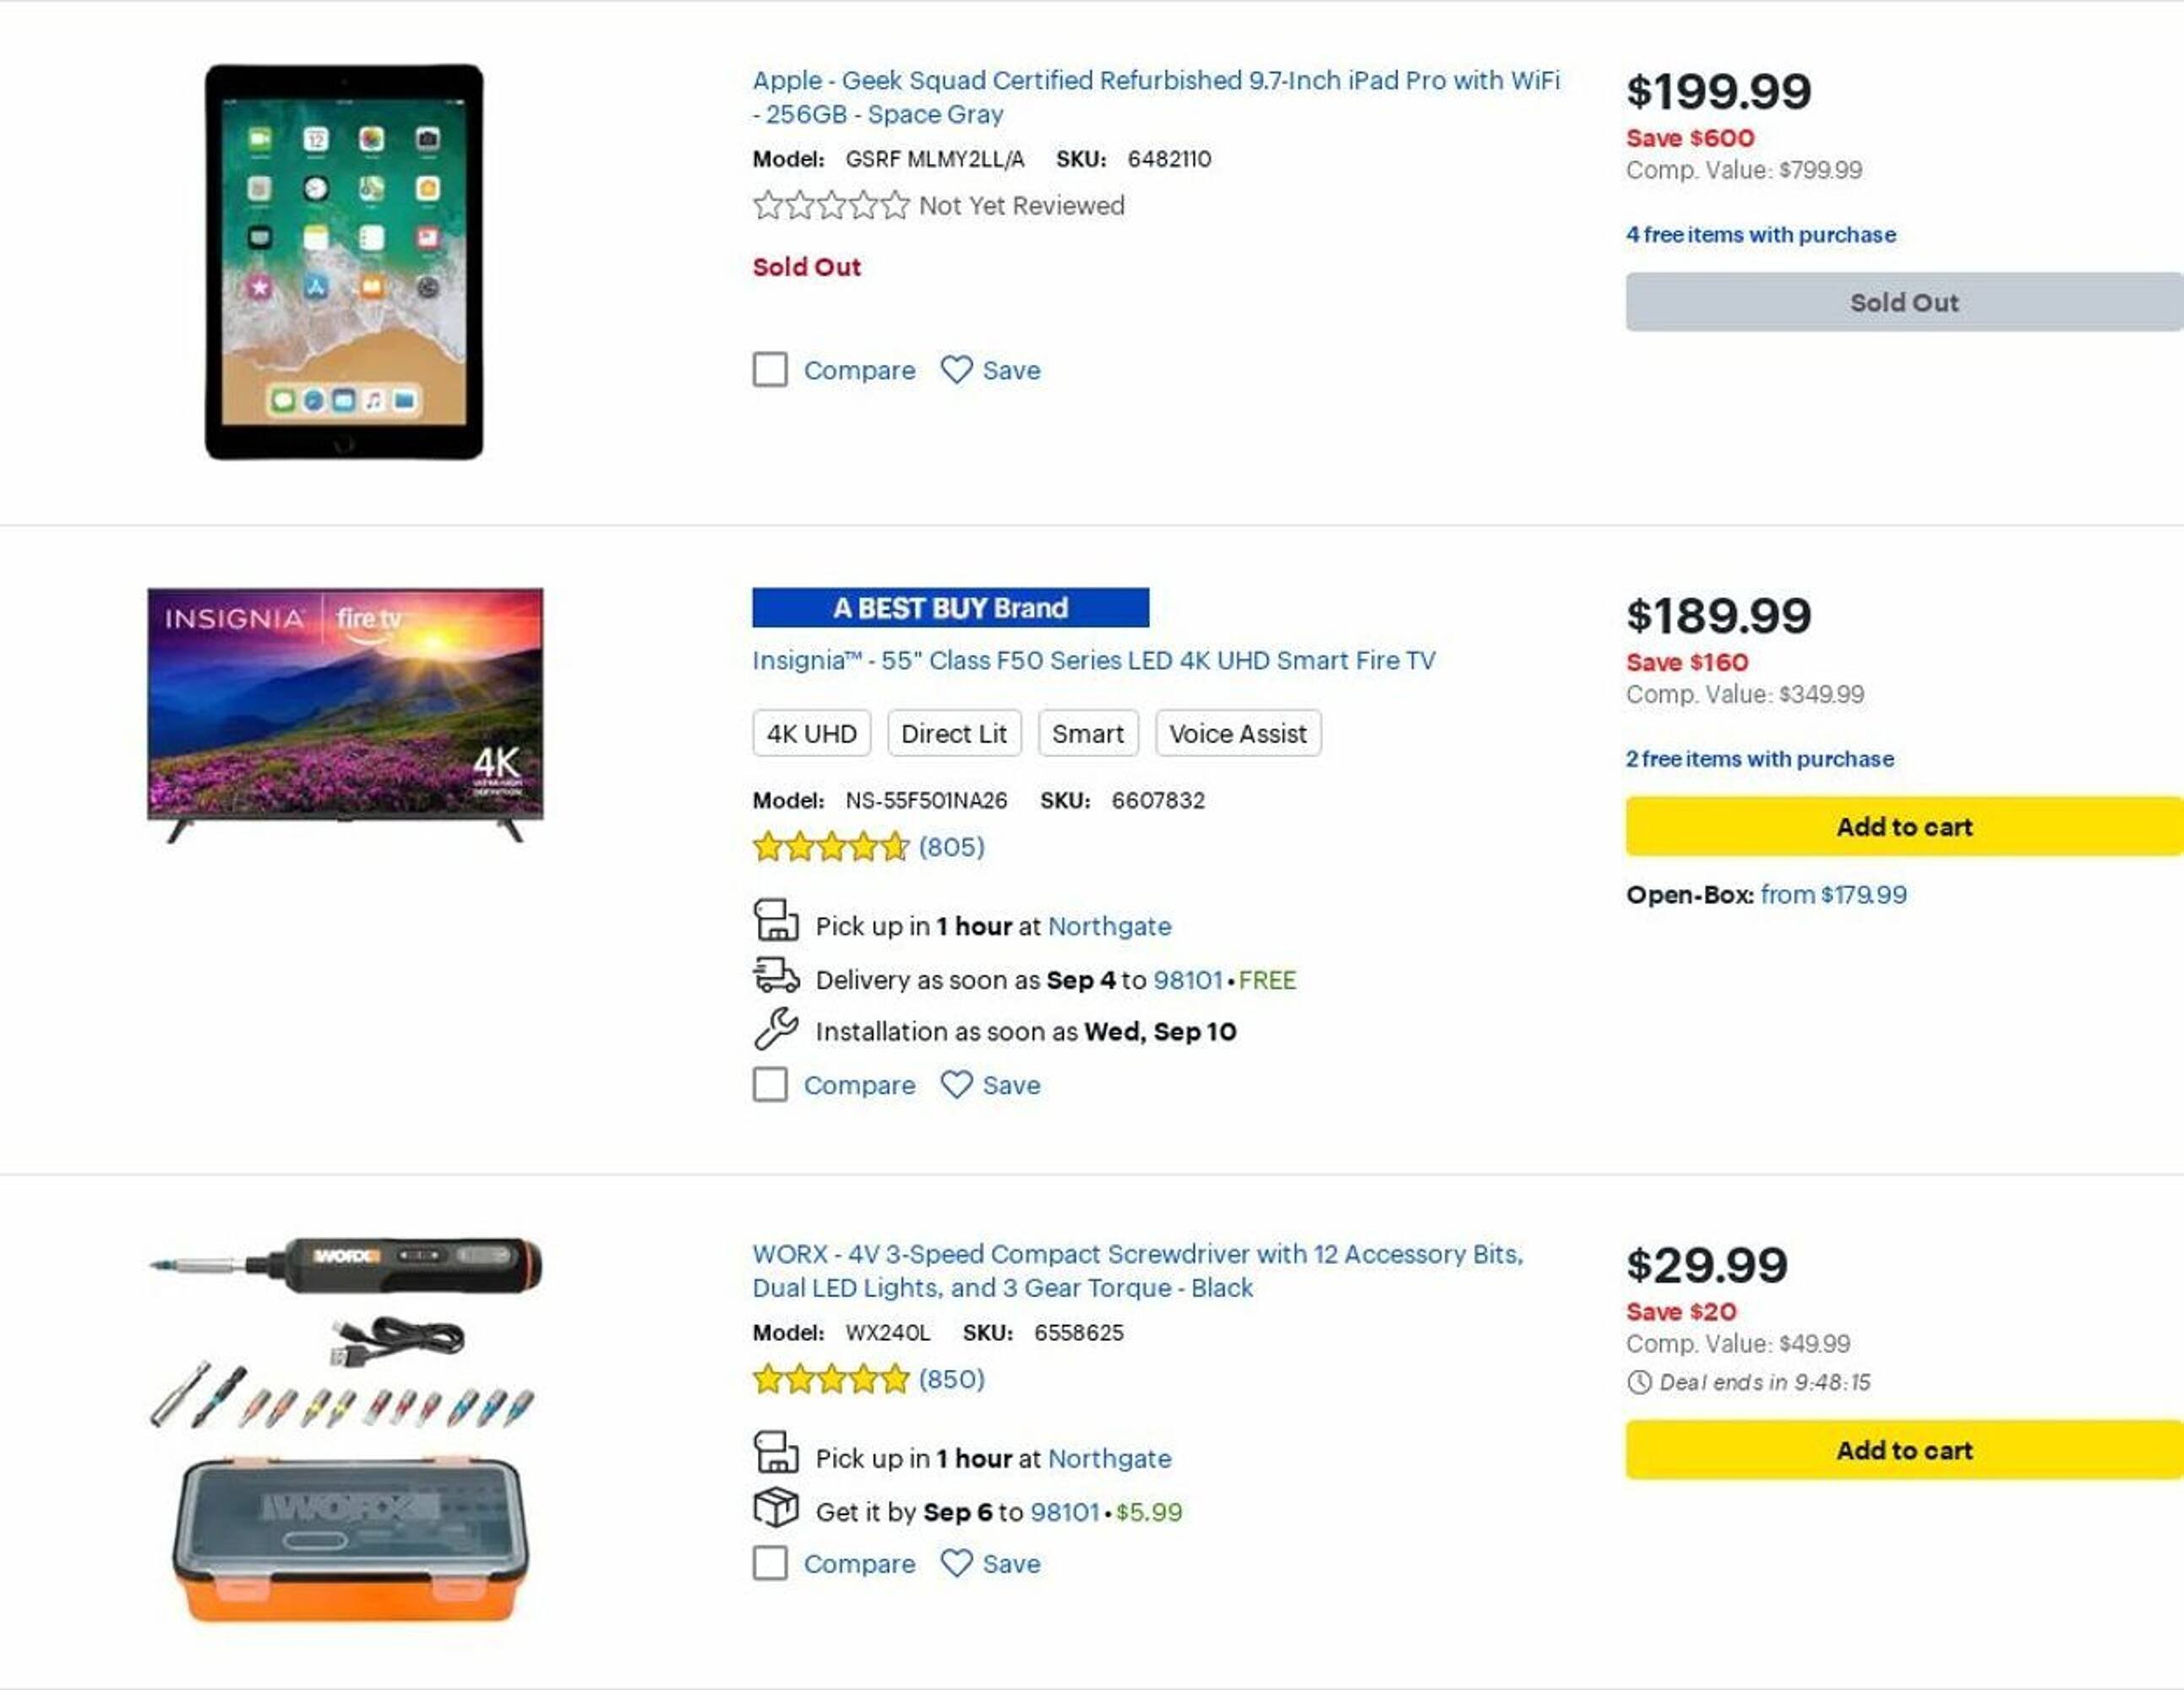2184x1690 pixels.
Task: Click the shipping box icon for WORX screwdriver
Action: point(775,1507)
